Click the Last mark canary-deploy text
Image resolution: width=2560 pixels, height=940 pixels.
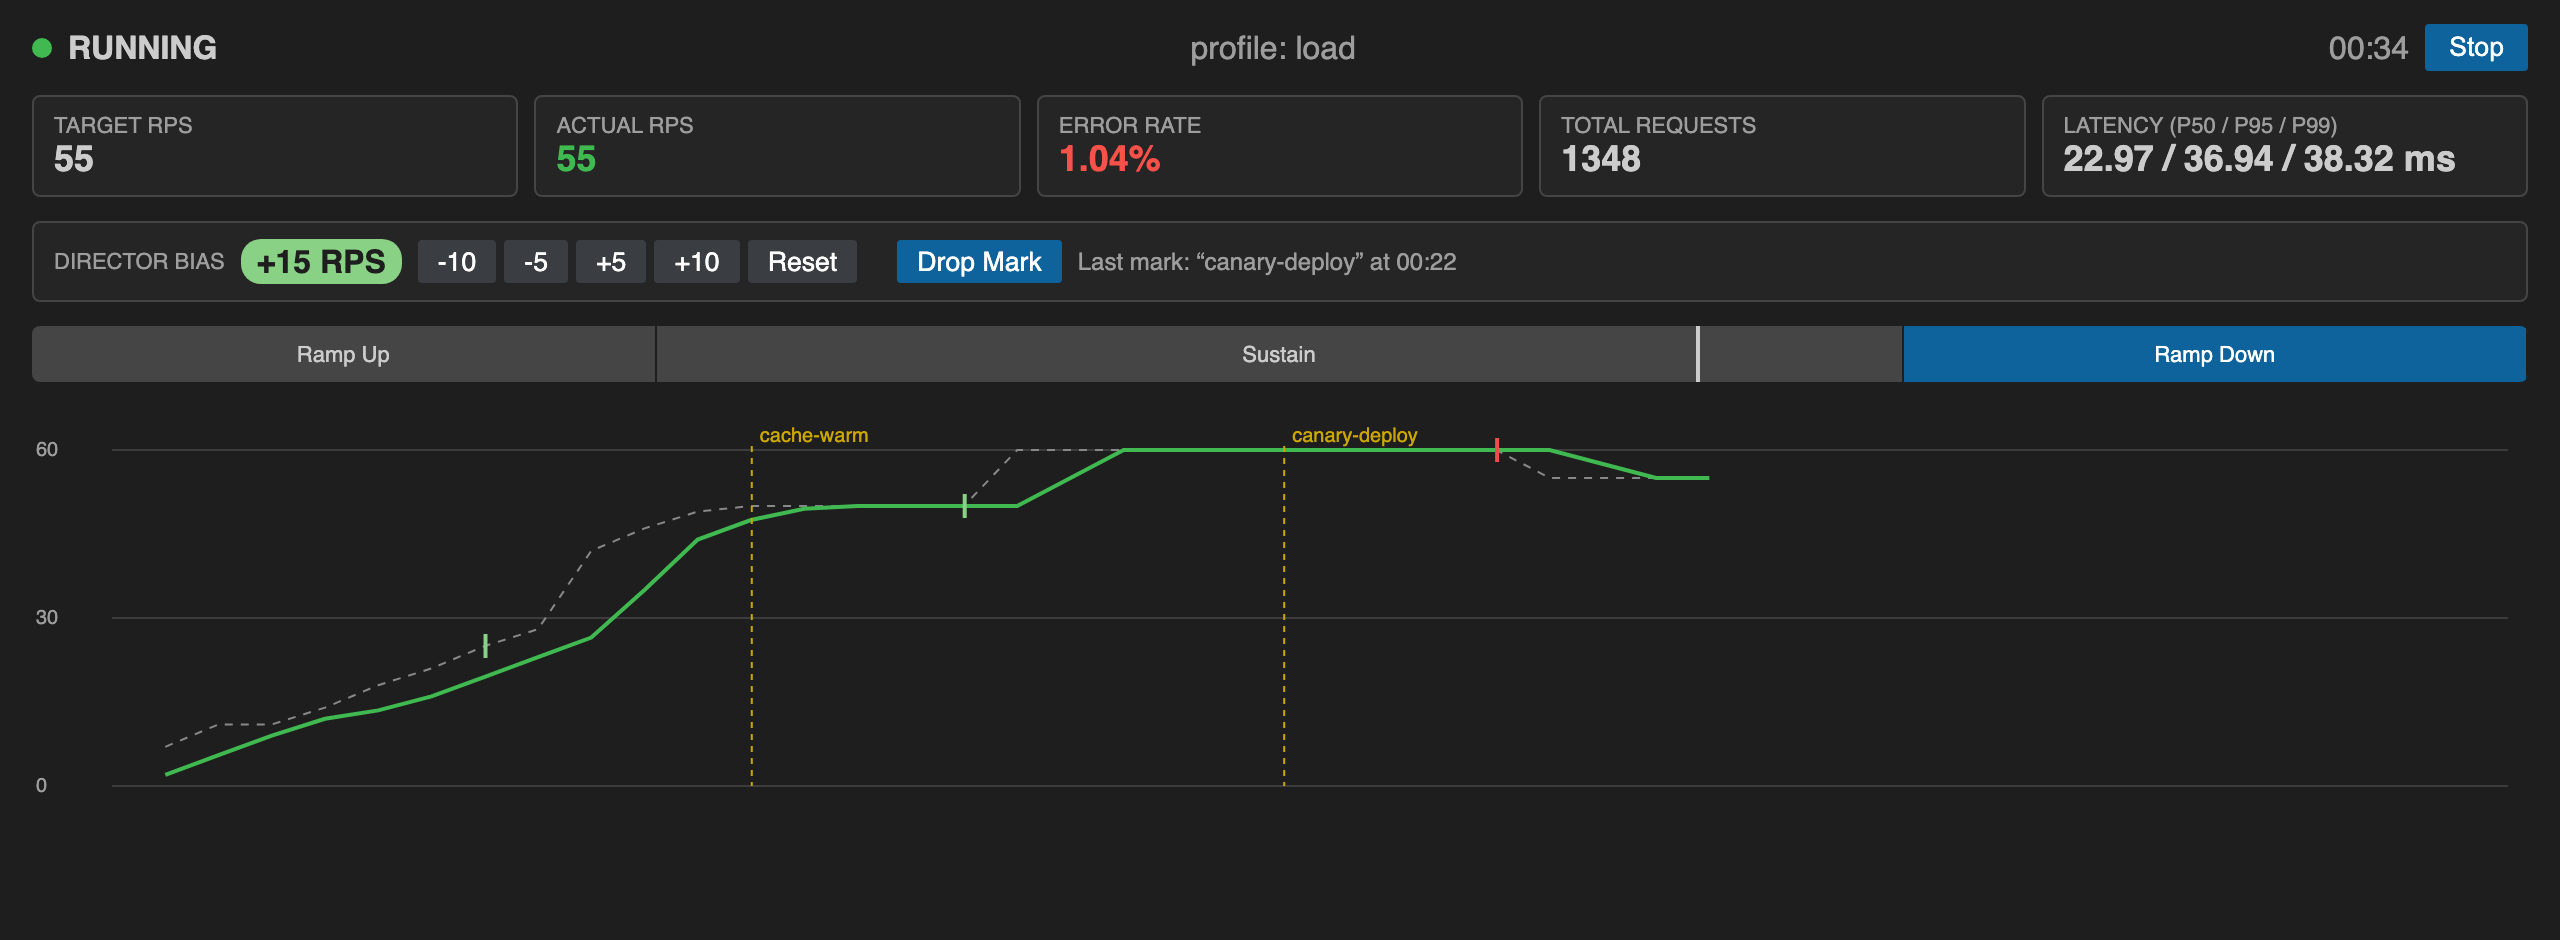(1266, 262)
